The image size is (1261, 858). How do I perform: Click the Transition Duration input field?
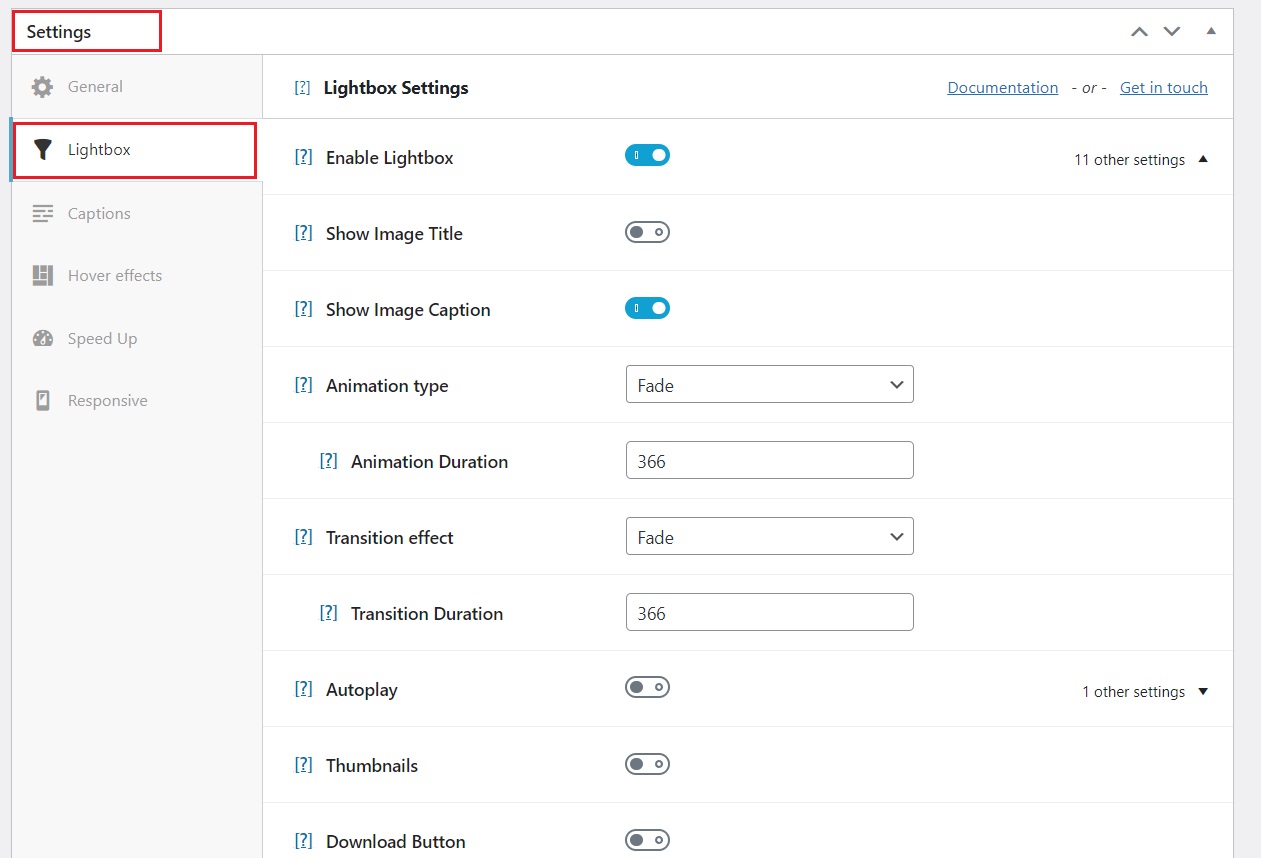tap(769, 613)
